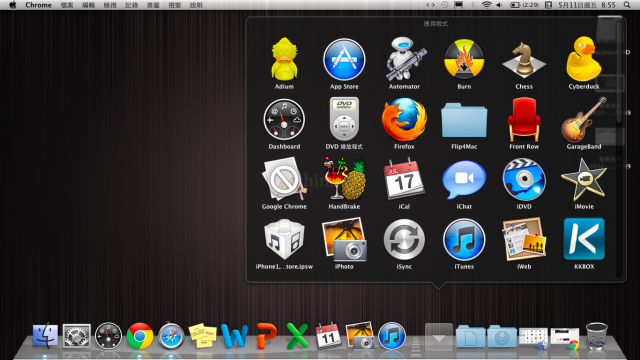Collapse the applications stack in the Dock
Screen dimensions: 640x360
(439, 336)
